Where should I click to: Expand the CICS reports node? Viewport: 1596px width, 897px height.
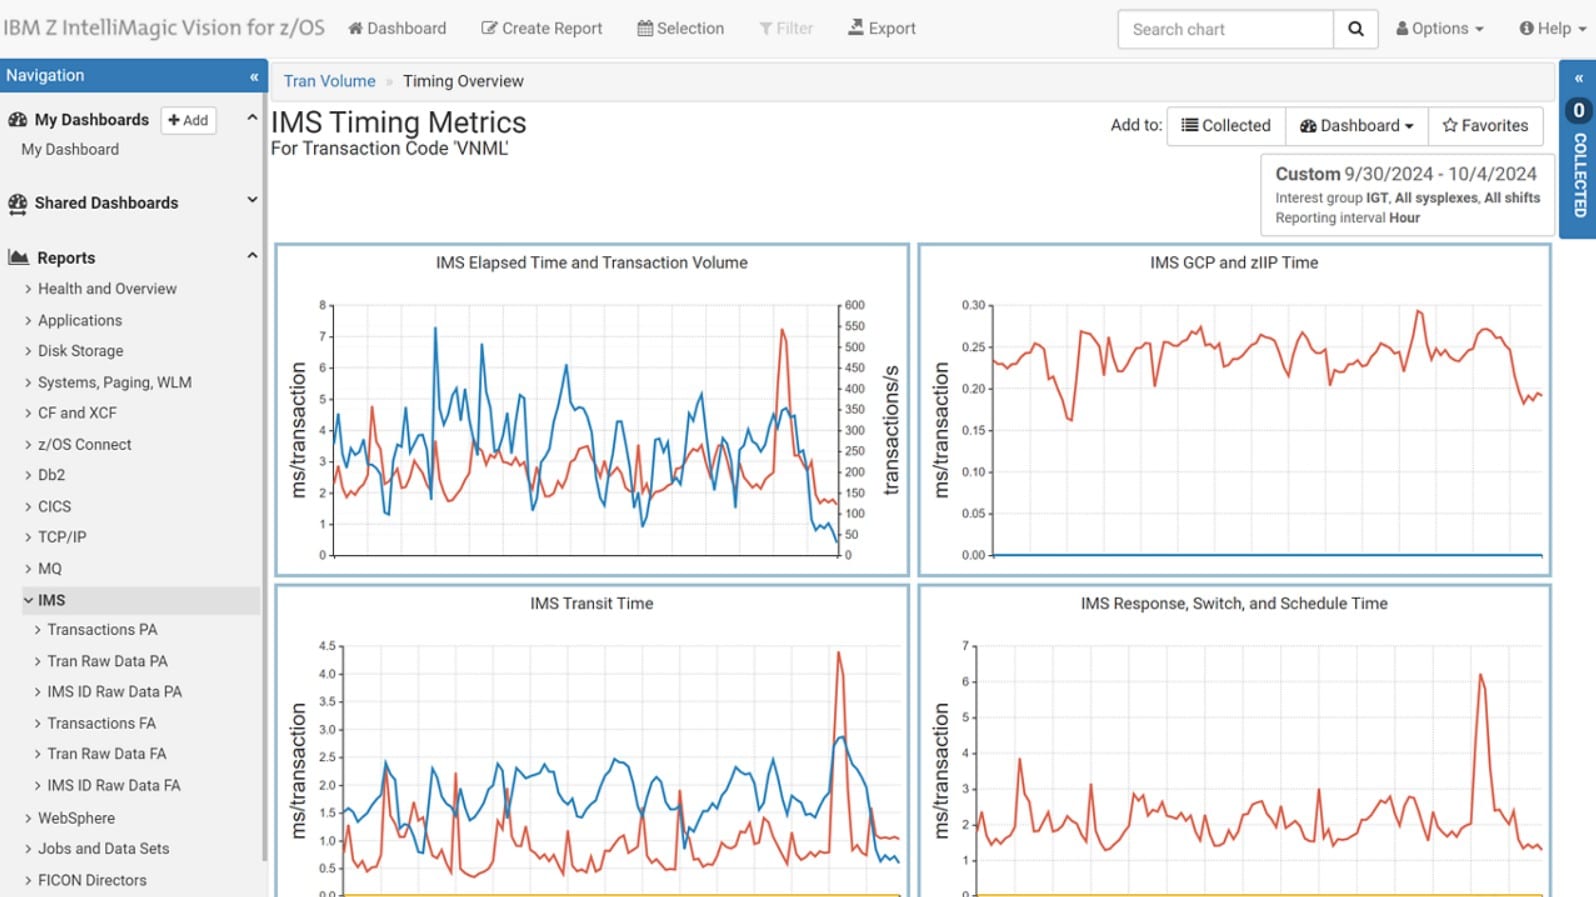coord(28,507)
